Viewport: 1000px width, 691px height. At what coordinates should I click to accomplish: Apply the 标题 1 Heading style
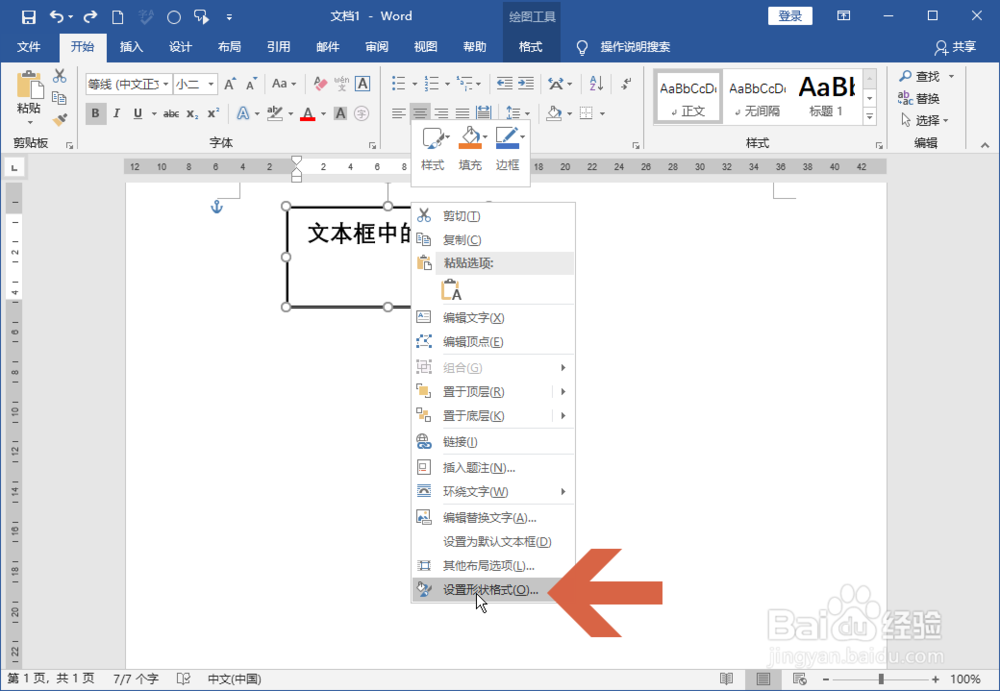point(827,96)
